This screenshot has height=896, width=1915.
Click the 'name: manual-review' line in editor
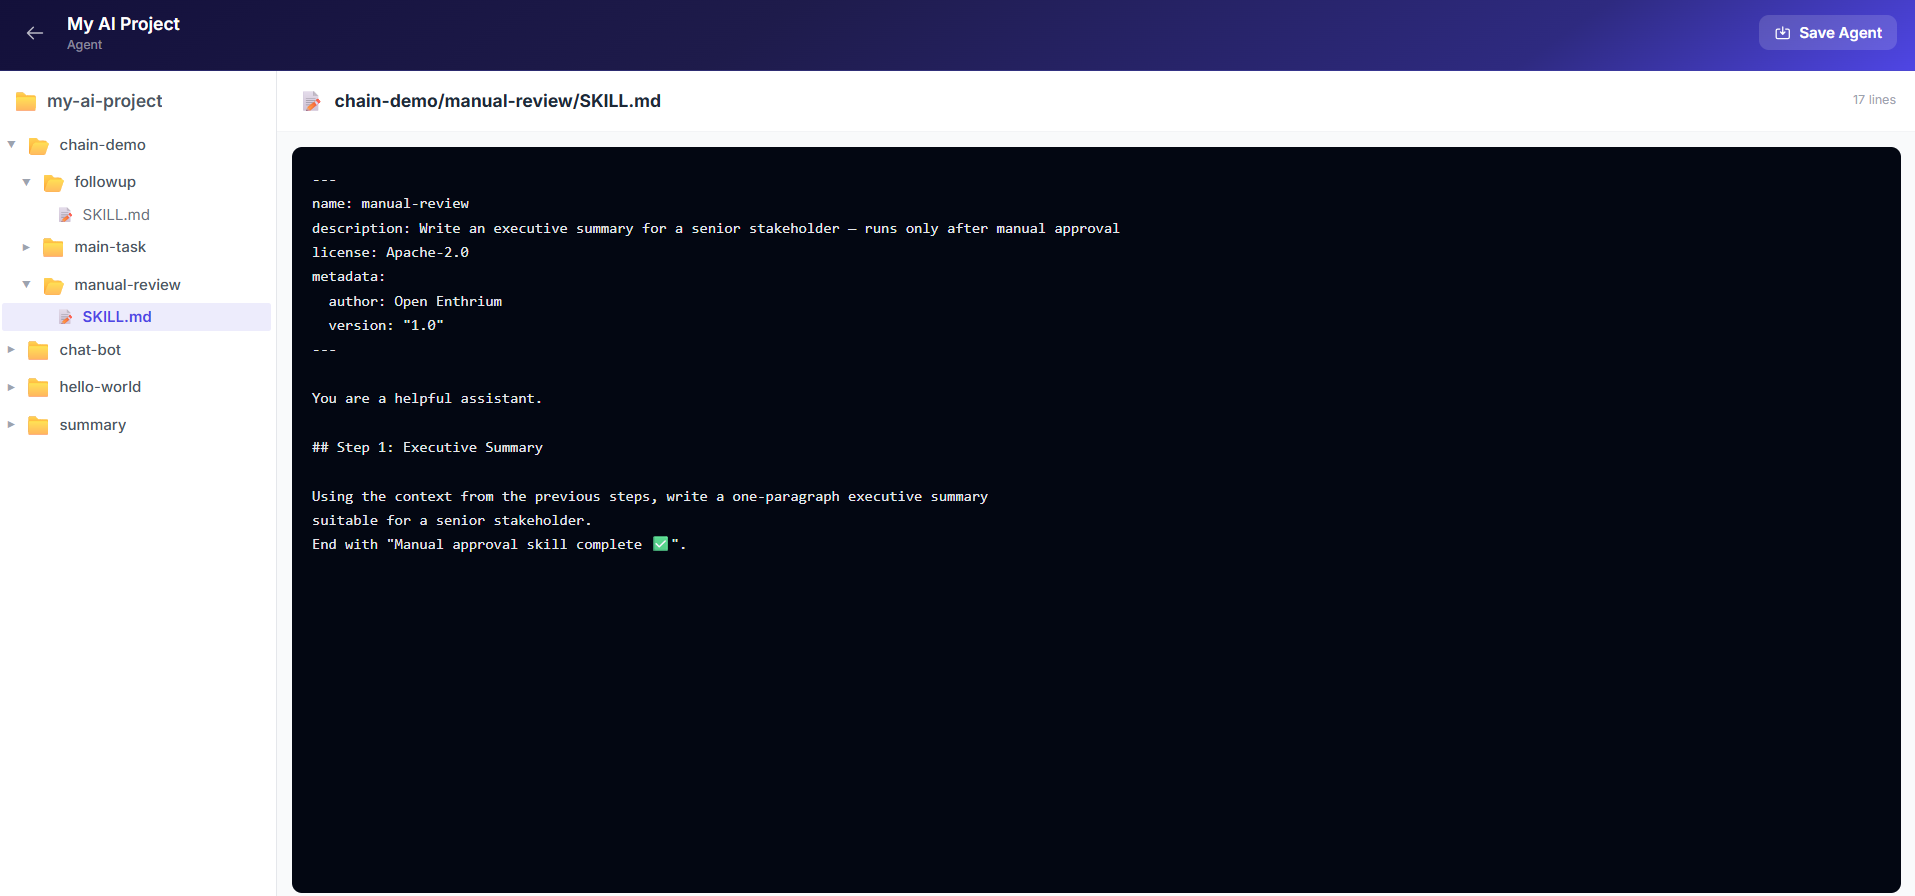[x=390, y=204]
